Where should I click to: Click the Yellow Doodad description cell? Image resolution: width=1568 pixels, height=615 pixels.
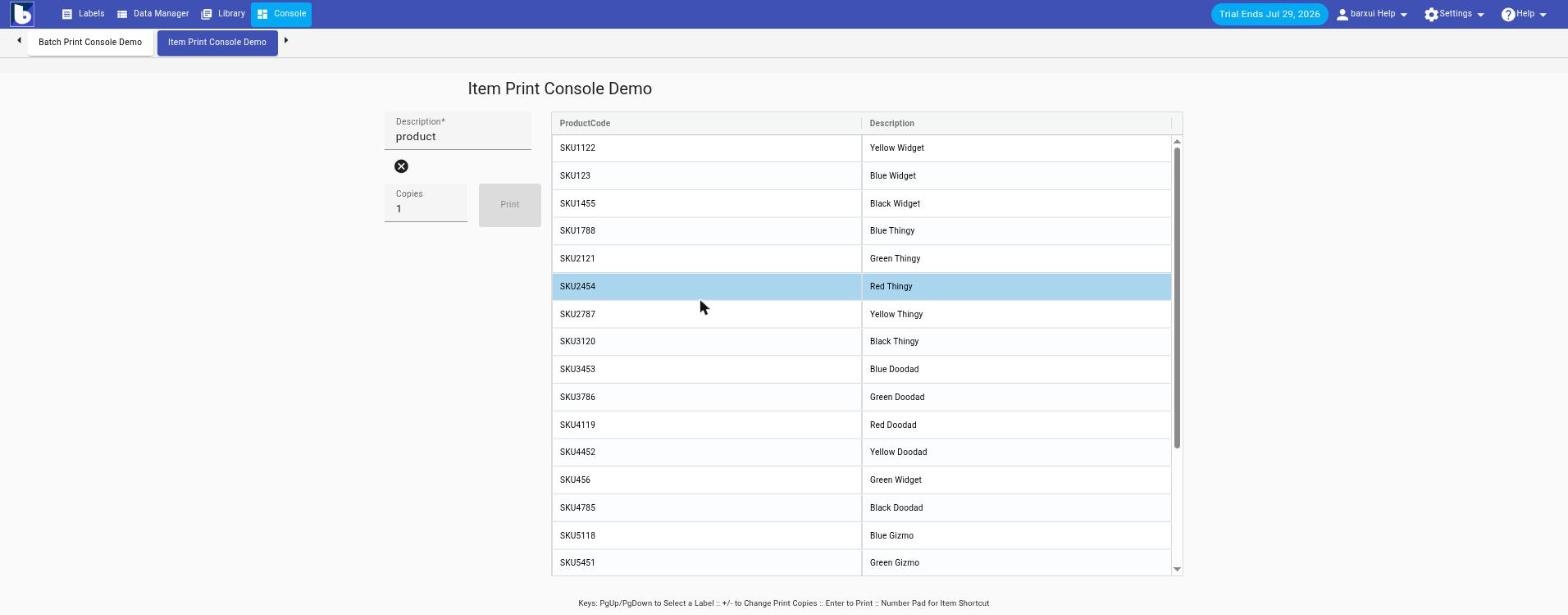(1016, 452)
